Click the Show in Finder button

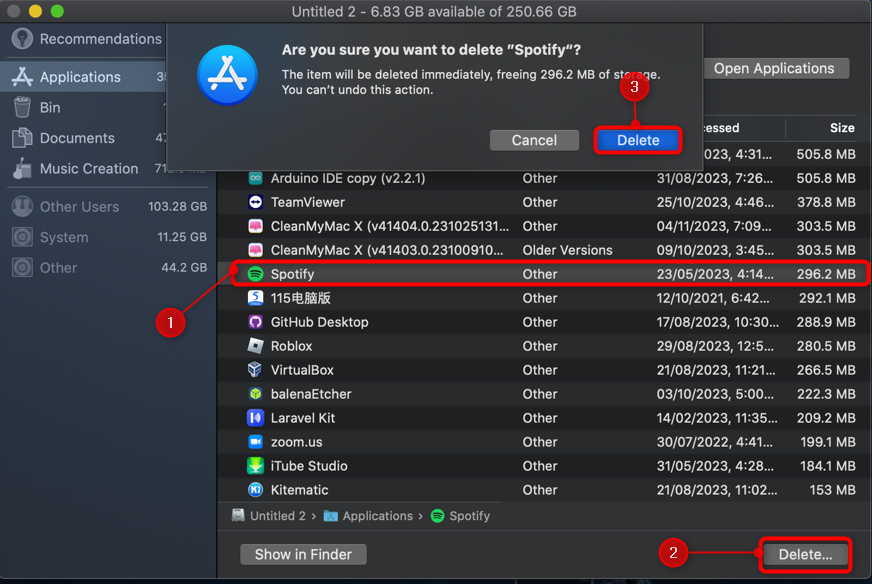[303, 554]
